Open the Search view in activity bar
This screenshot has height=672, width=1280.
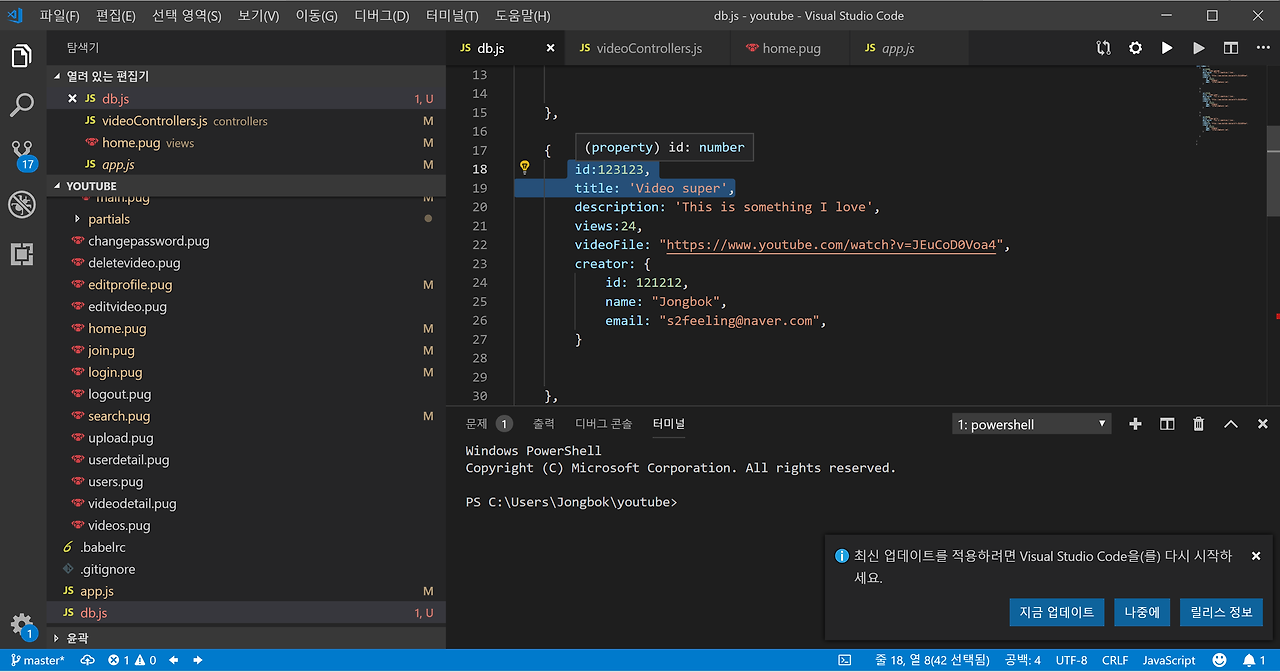pyautogui.click(x=22, y=105)
